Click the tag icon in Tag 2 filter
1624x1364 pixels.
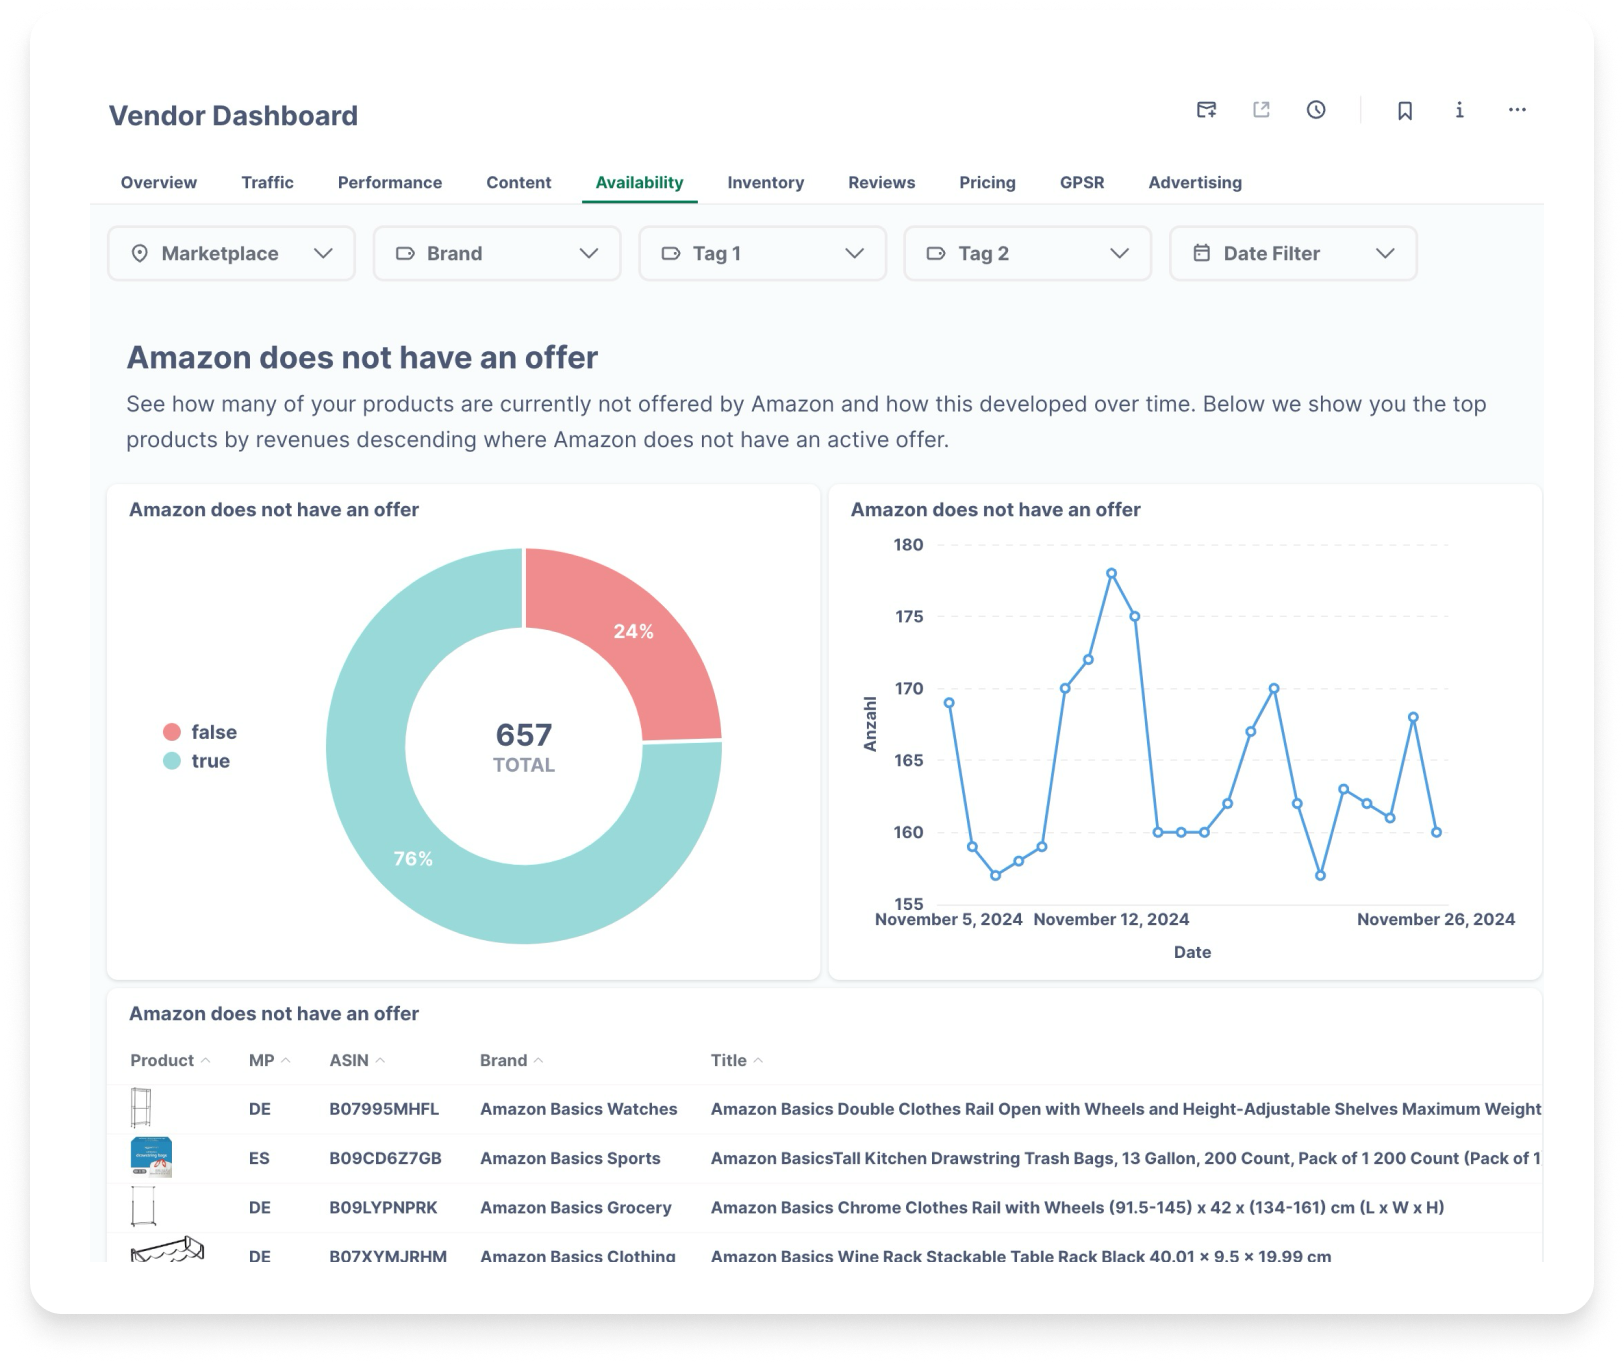click(x=936, y=254)
